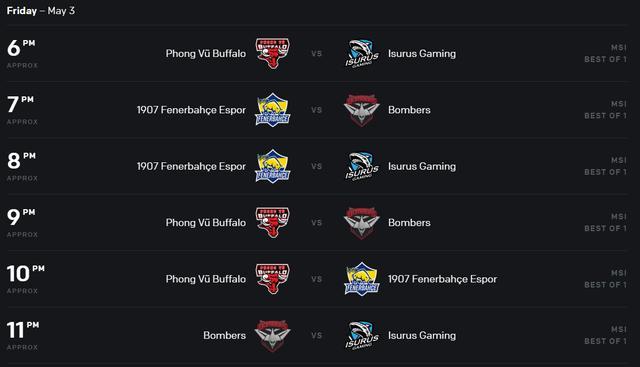640x367 pixels.
Task: Click Fenerbahçe crest in the 10 PM match
Action: tap(362, 279)
